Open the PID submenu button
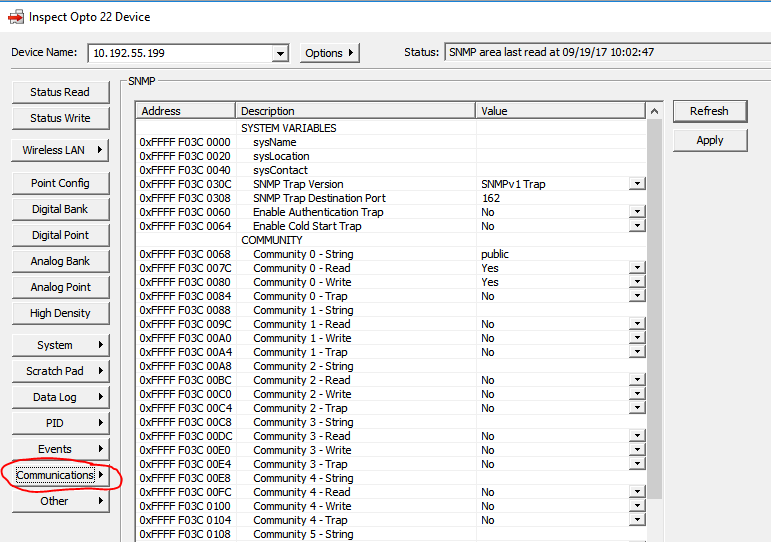Viewport: 771px width, 542px height. [60, 423]
